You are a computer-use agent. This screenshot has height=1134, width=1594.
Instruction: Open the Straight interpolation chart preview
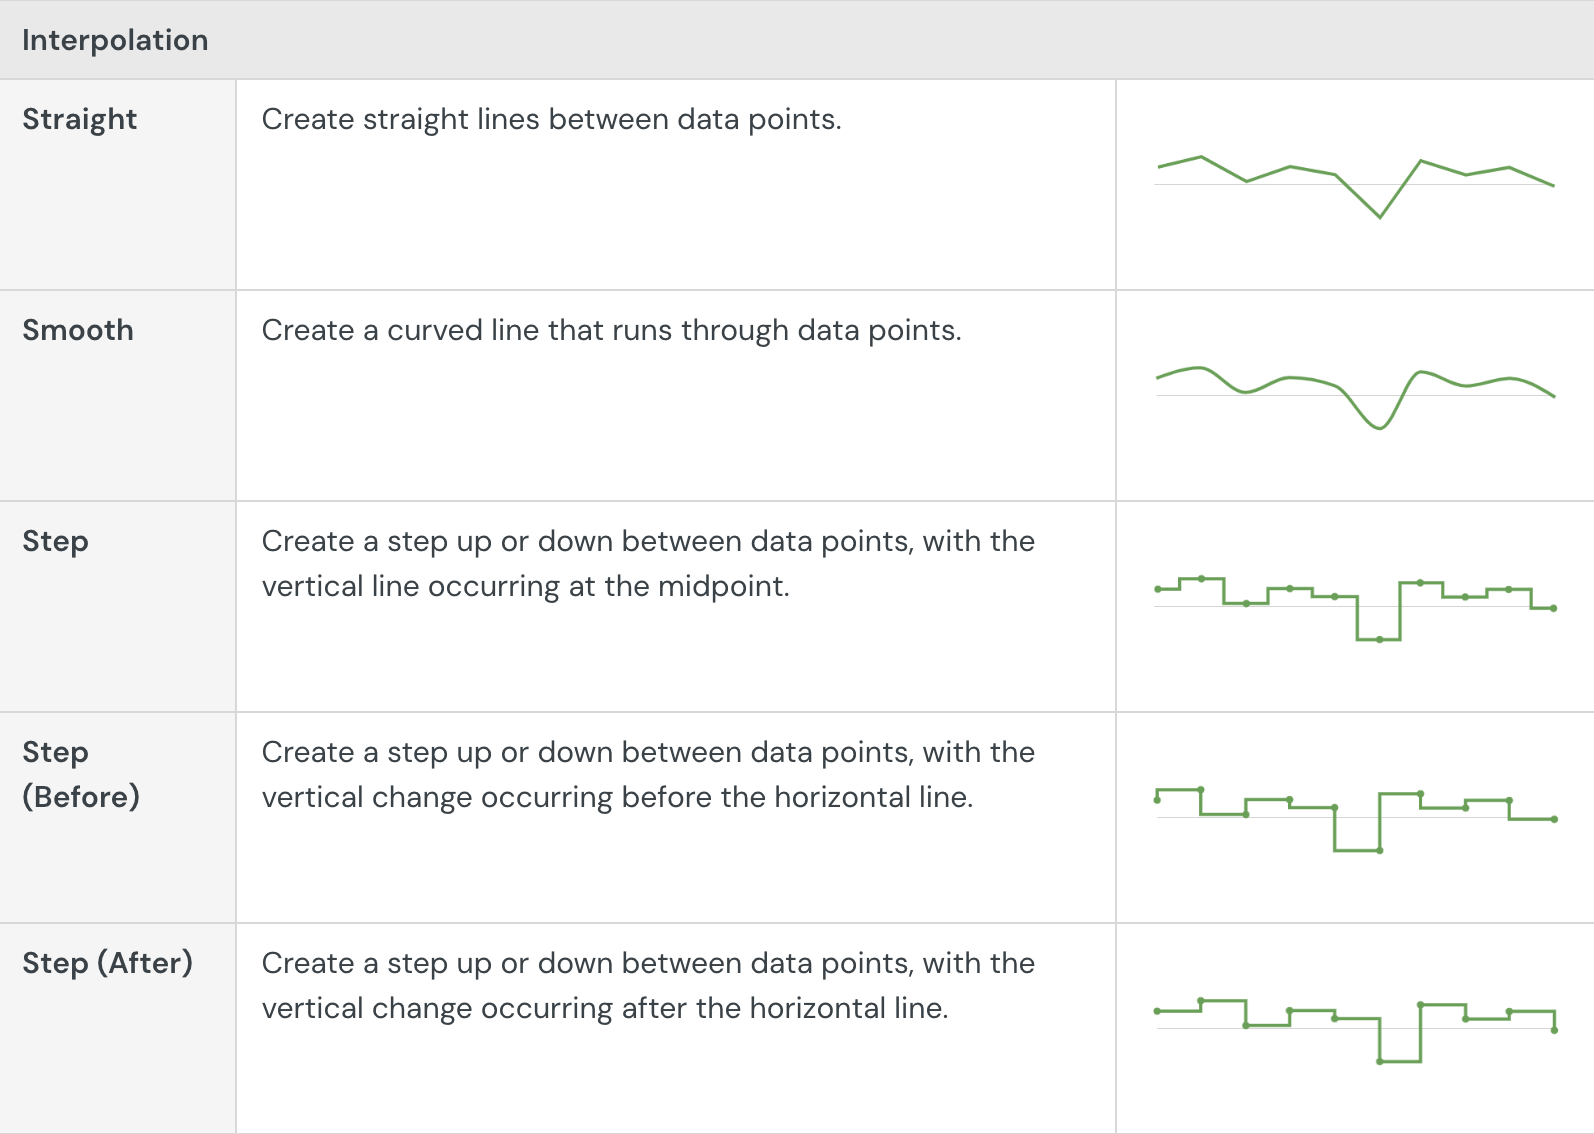[x=1355, y=186]
